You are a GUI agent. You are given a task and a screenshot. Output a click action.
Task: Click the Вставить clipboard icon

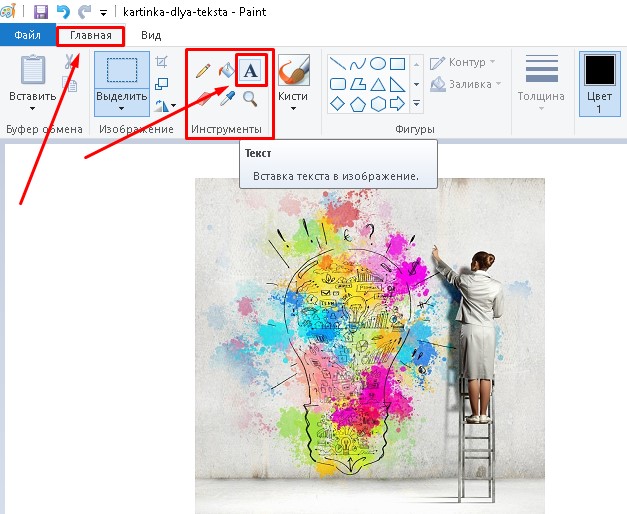click(x=33, y=70)
